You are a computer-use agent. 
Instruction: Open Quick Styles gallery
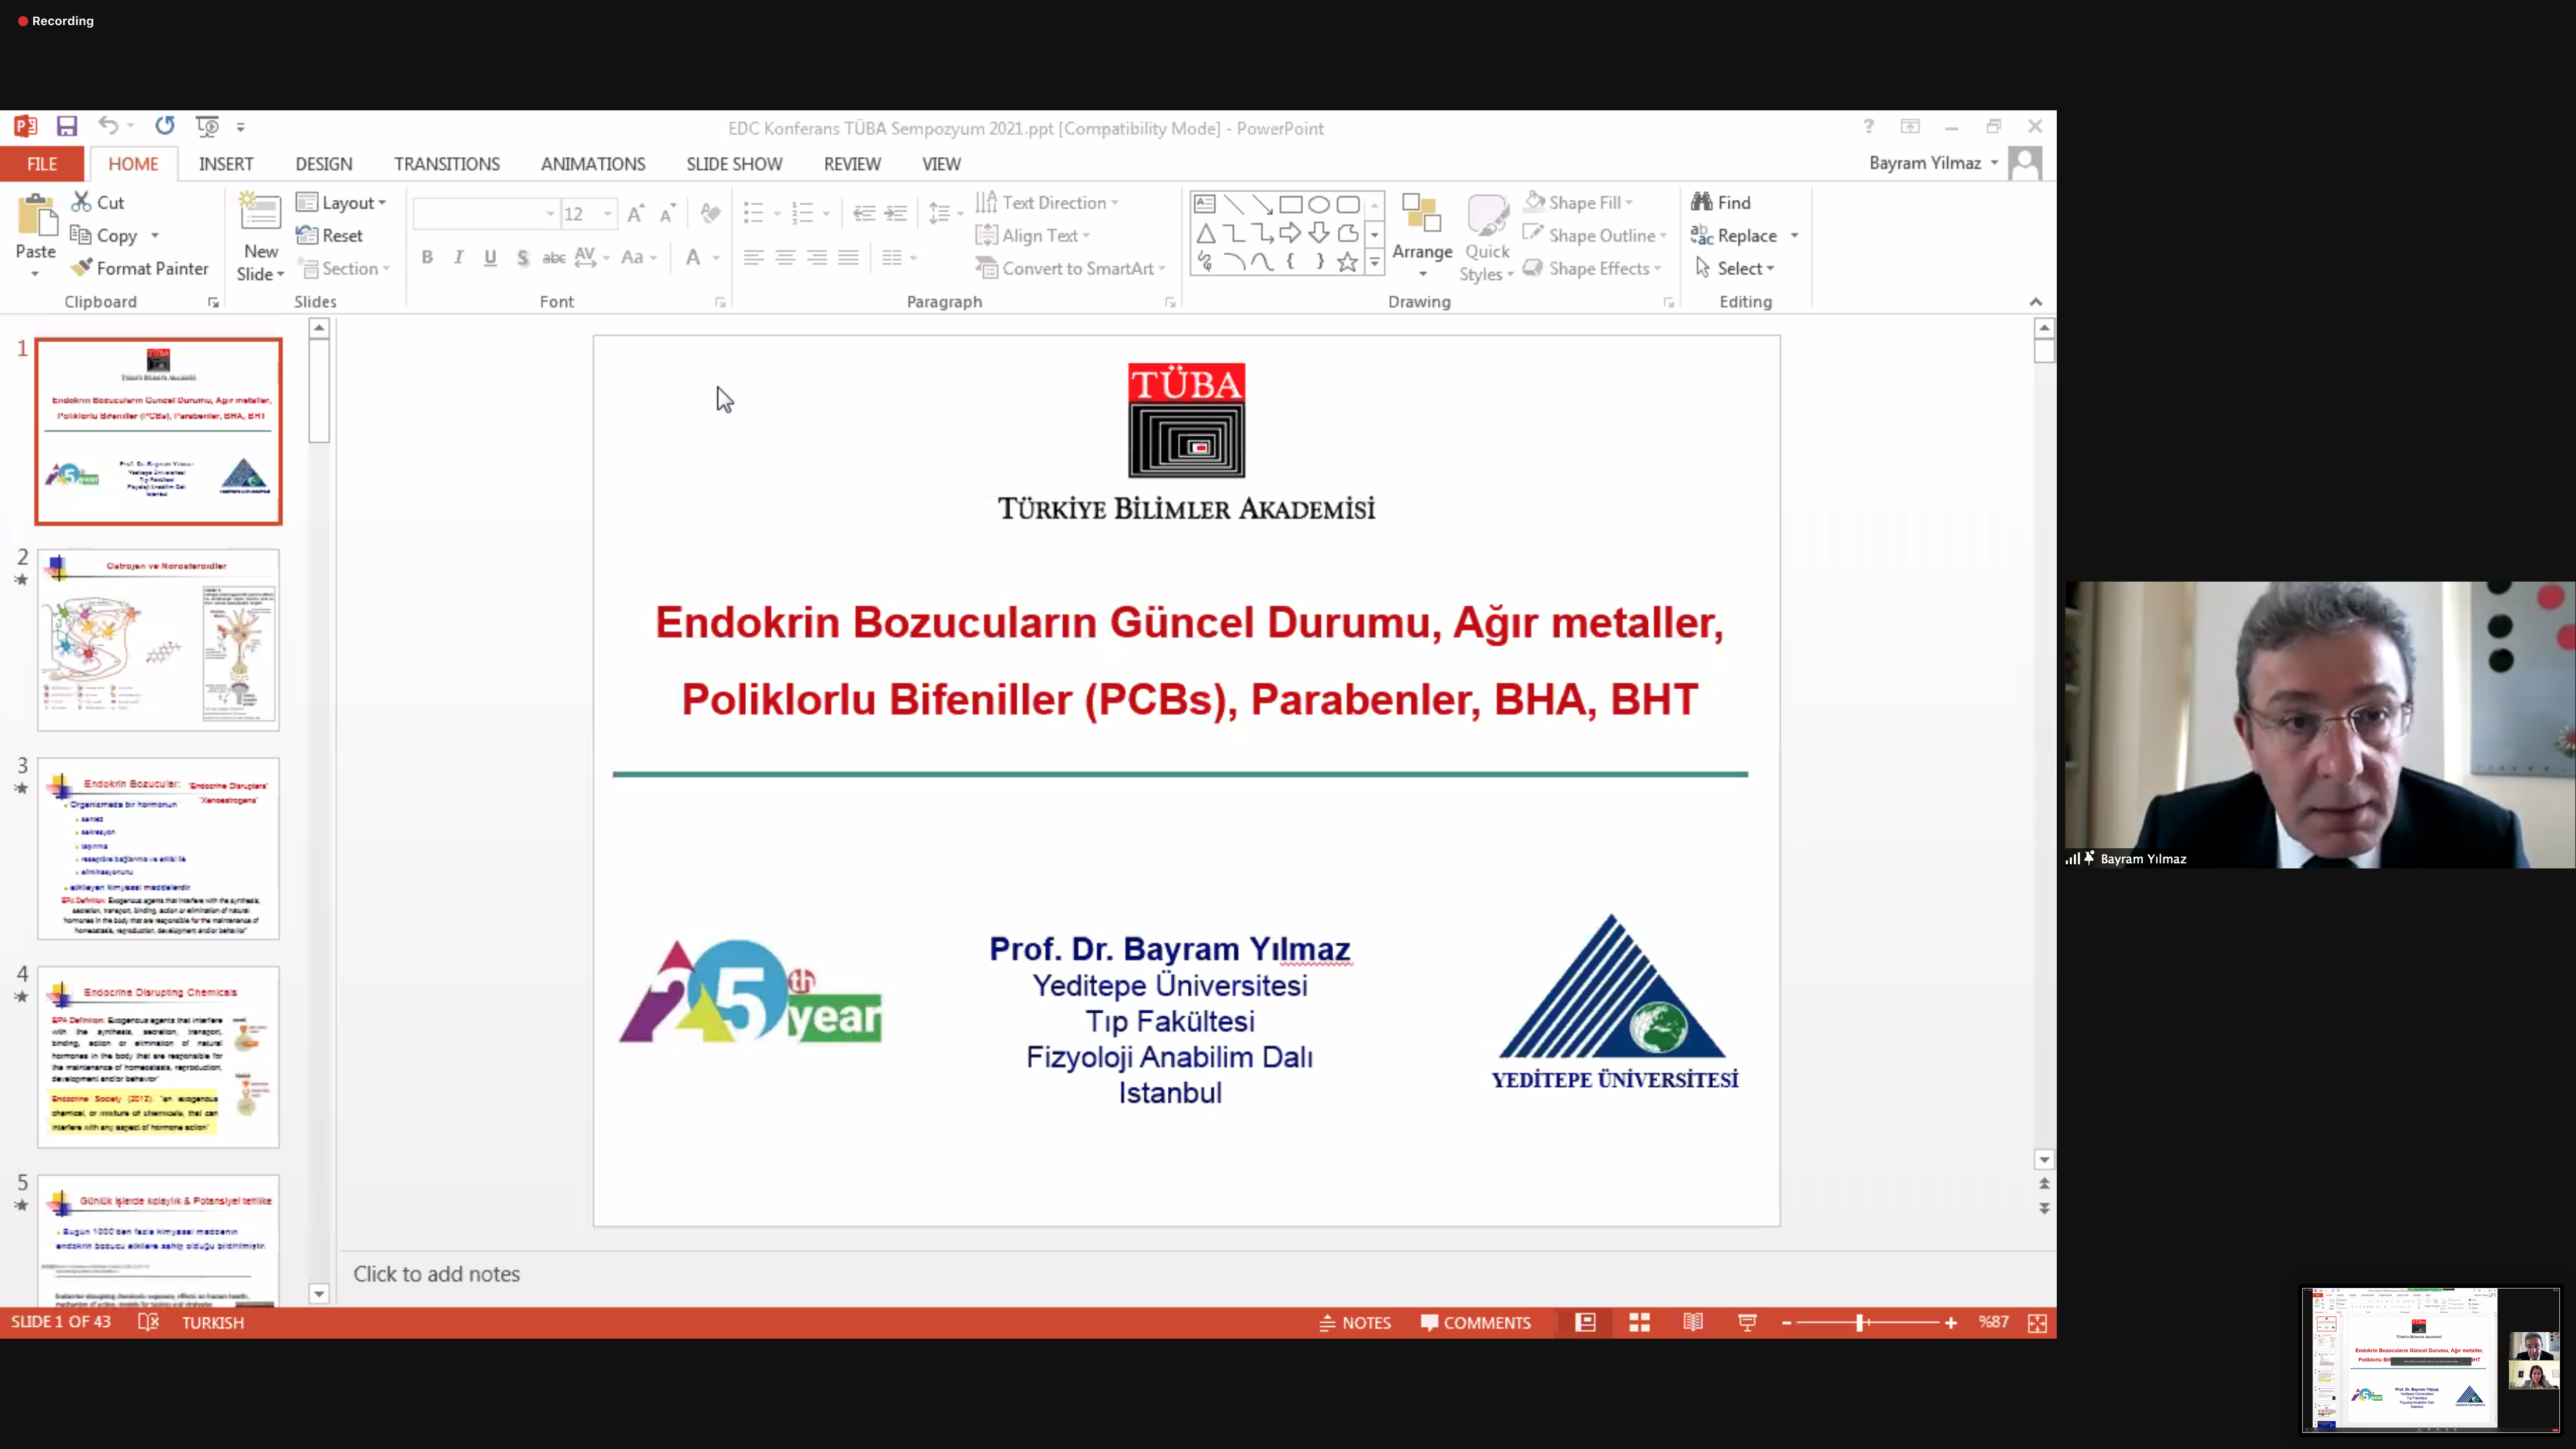coord(1487,238)
